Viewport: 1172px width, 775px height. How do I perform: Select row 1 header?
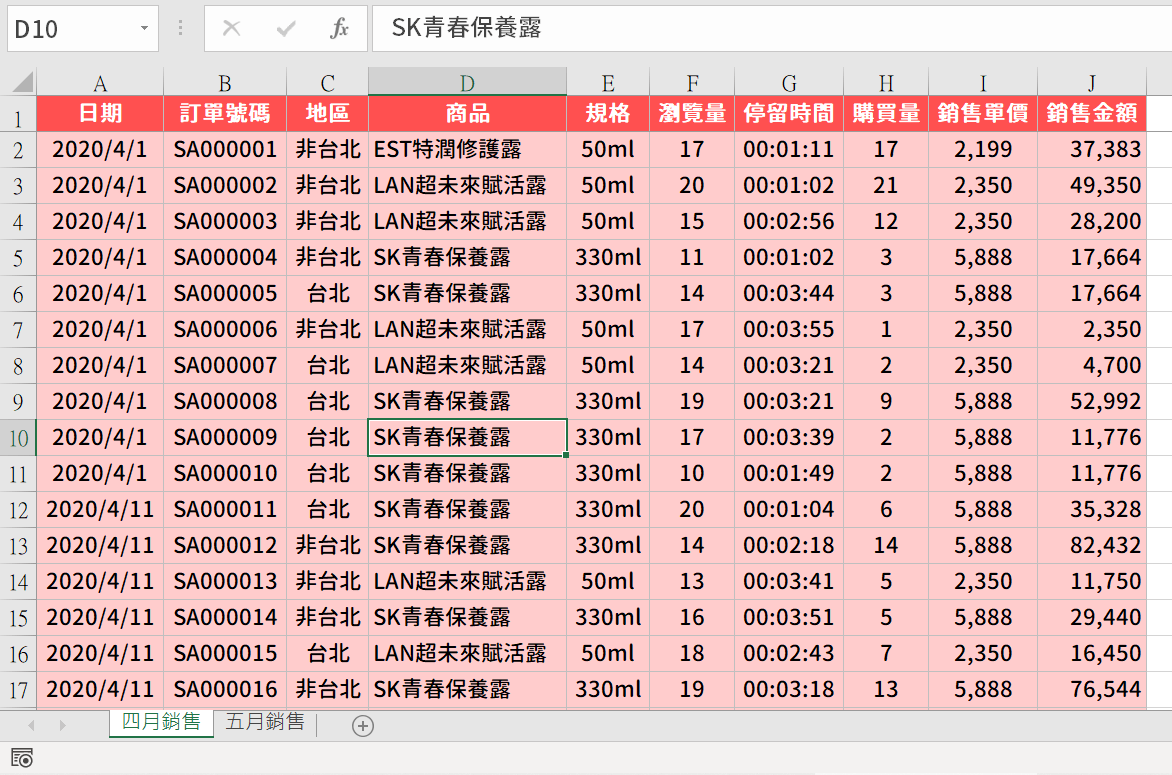pyautogui.click(x=18, y=114)
